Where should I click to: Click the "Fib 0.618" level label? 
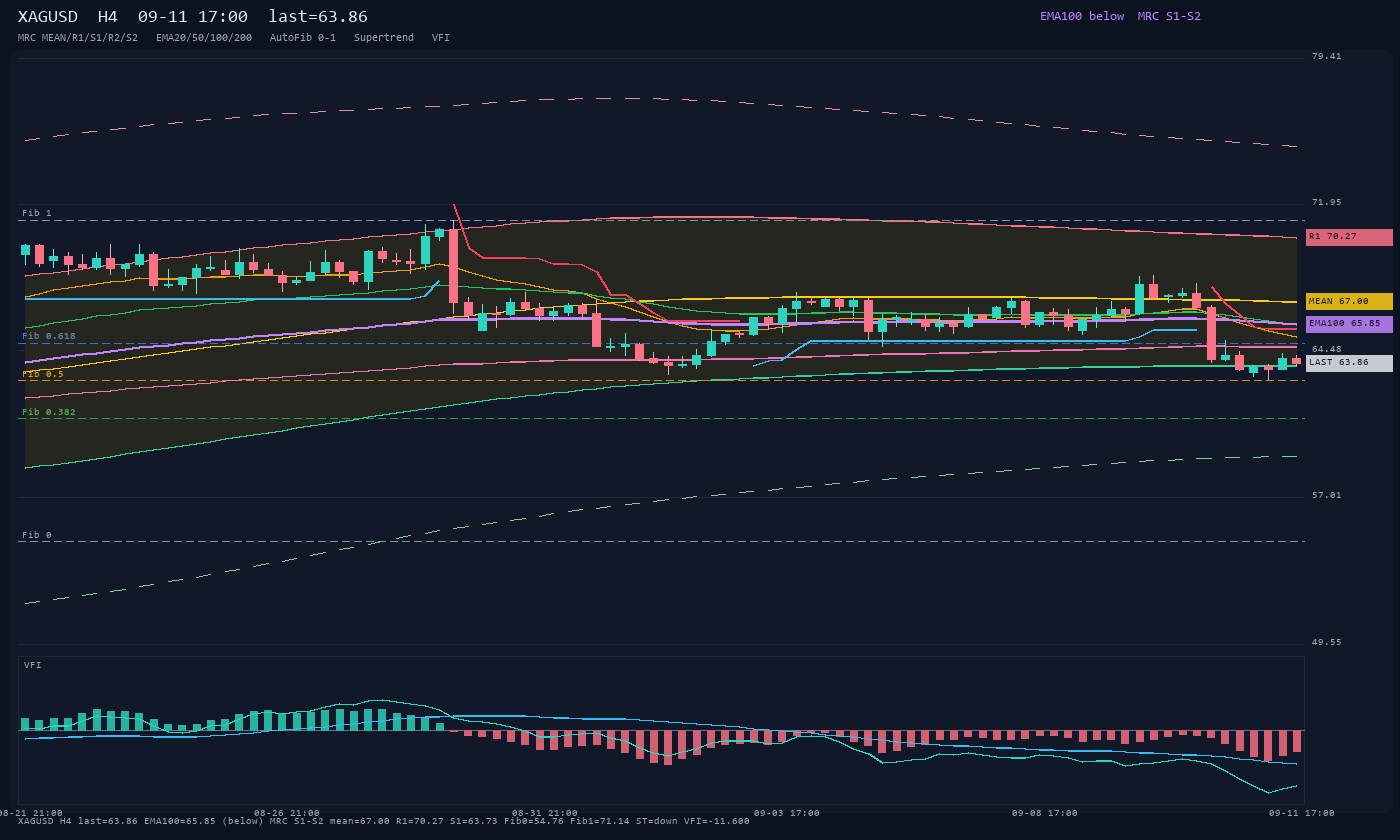[49, 336]
